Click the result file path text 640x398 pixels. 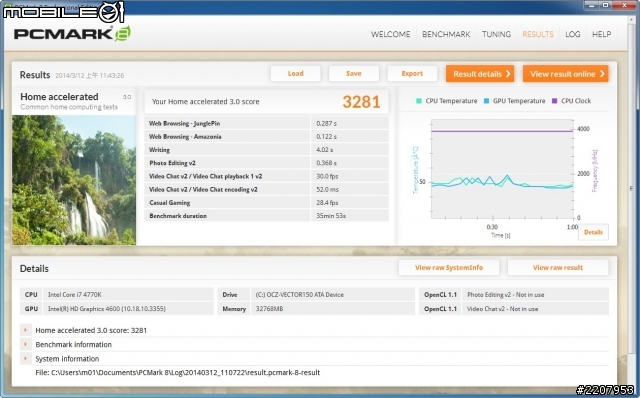[178, 372]
